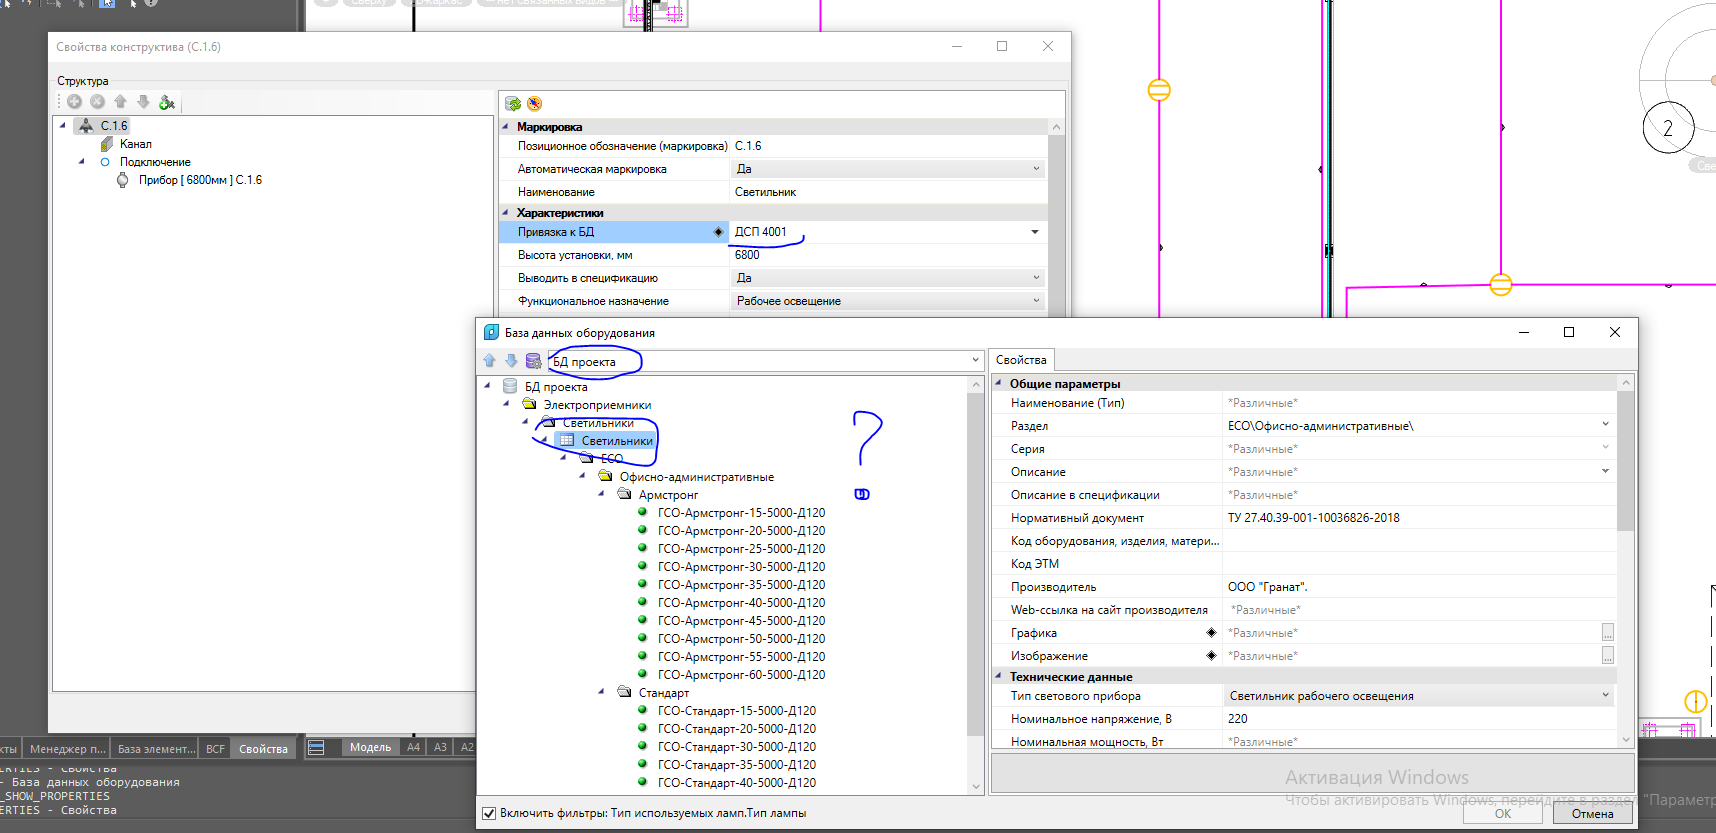Click the Канал channel icon in structure tree
Screen dimensions: 1716x833
106,144
